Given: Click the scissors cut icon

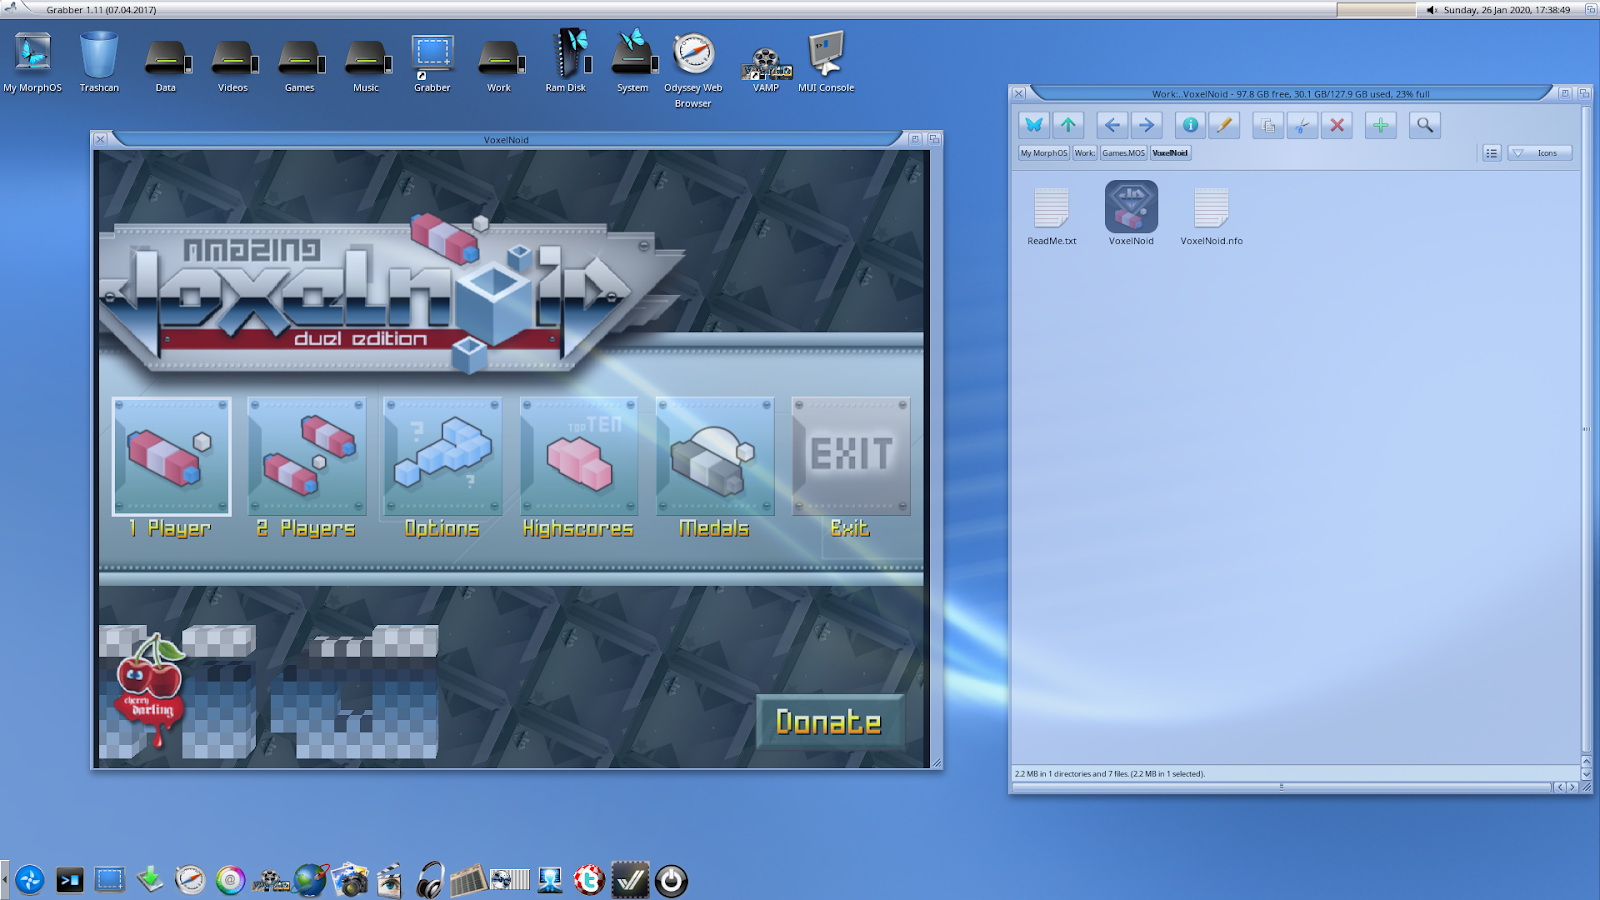Looking at the screenshot, I should pyautogui.click(x=1302, y=125).
